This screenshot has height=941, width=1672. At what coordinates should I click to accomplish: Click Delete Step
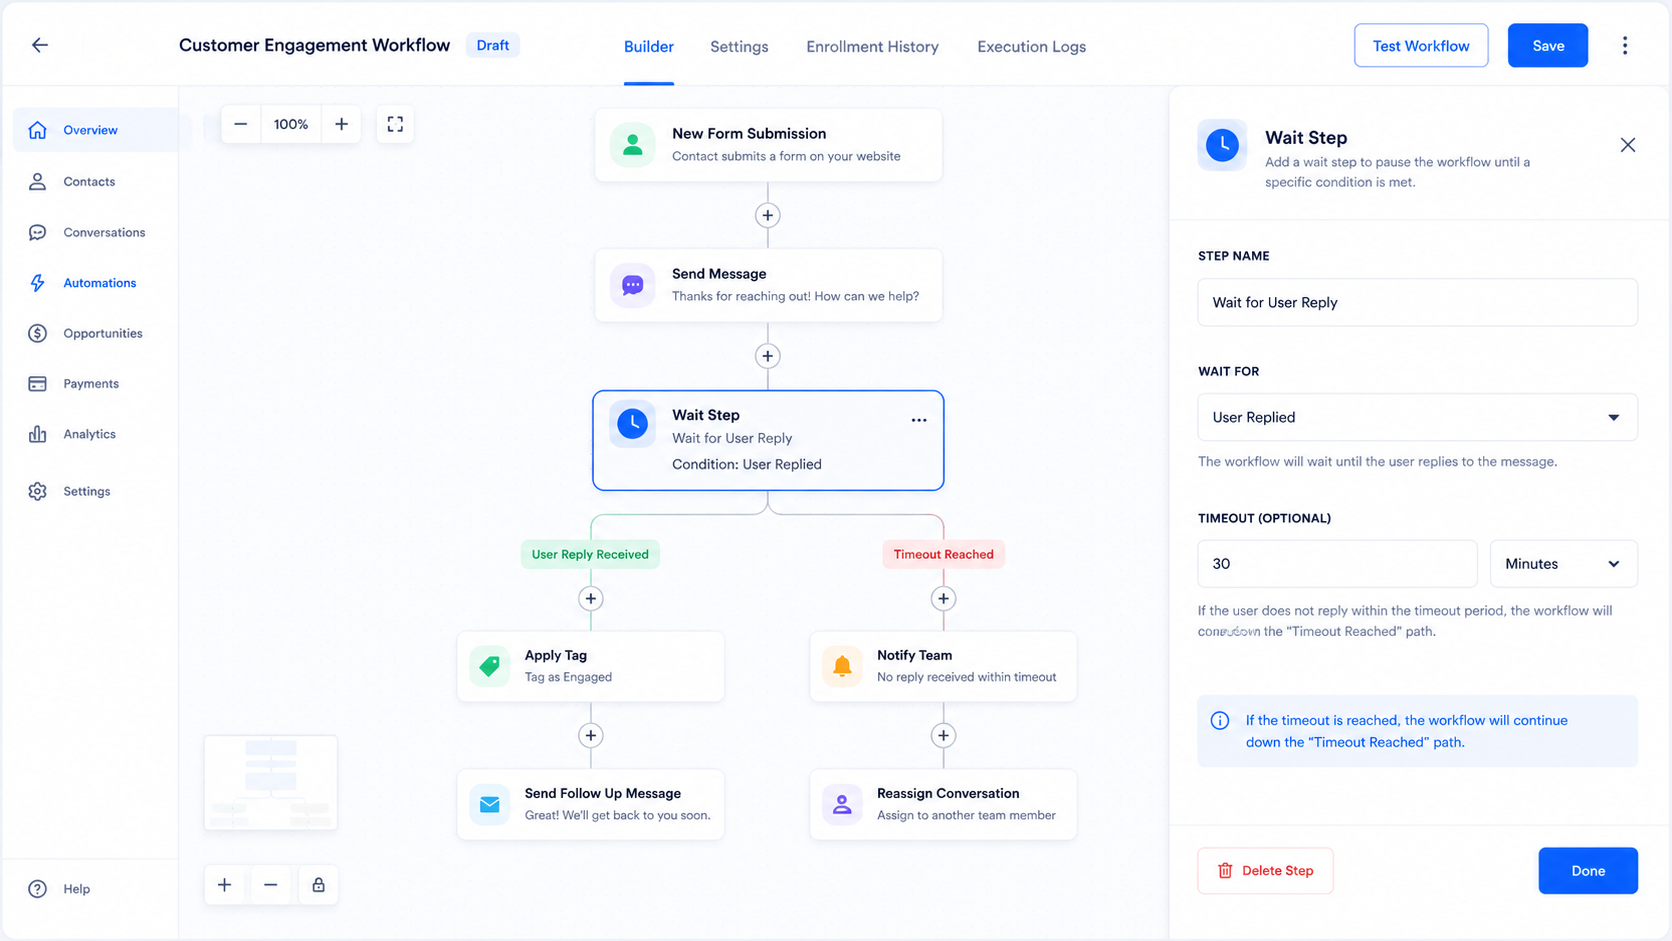click(x=1265, y=871)
